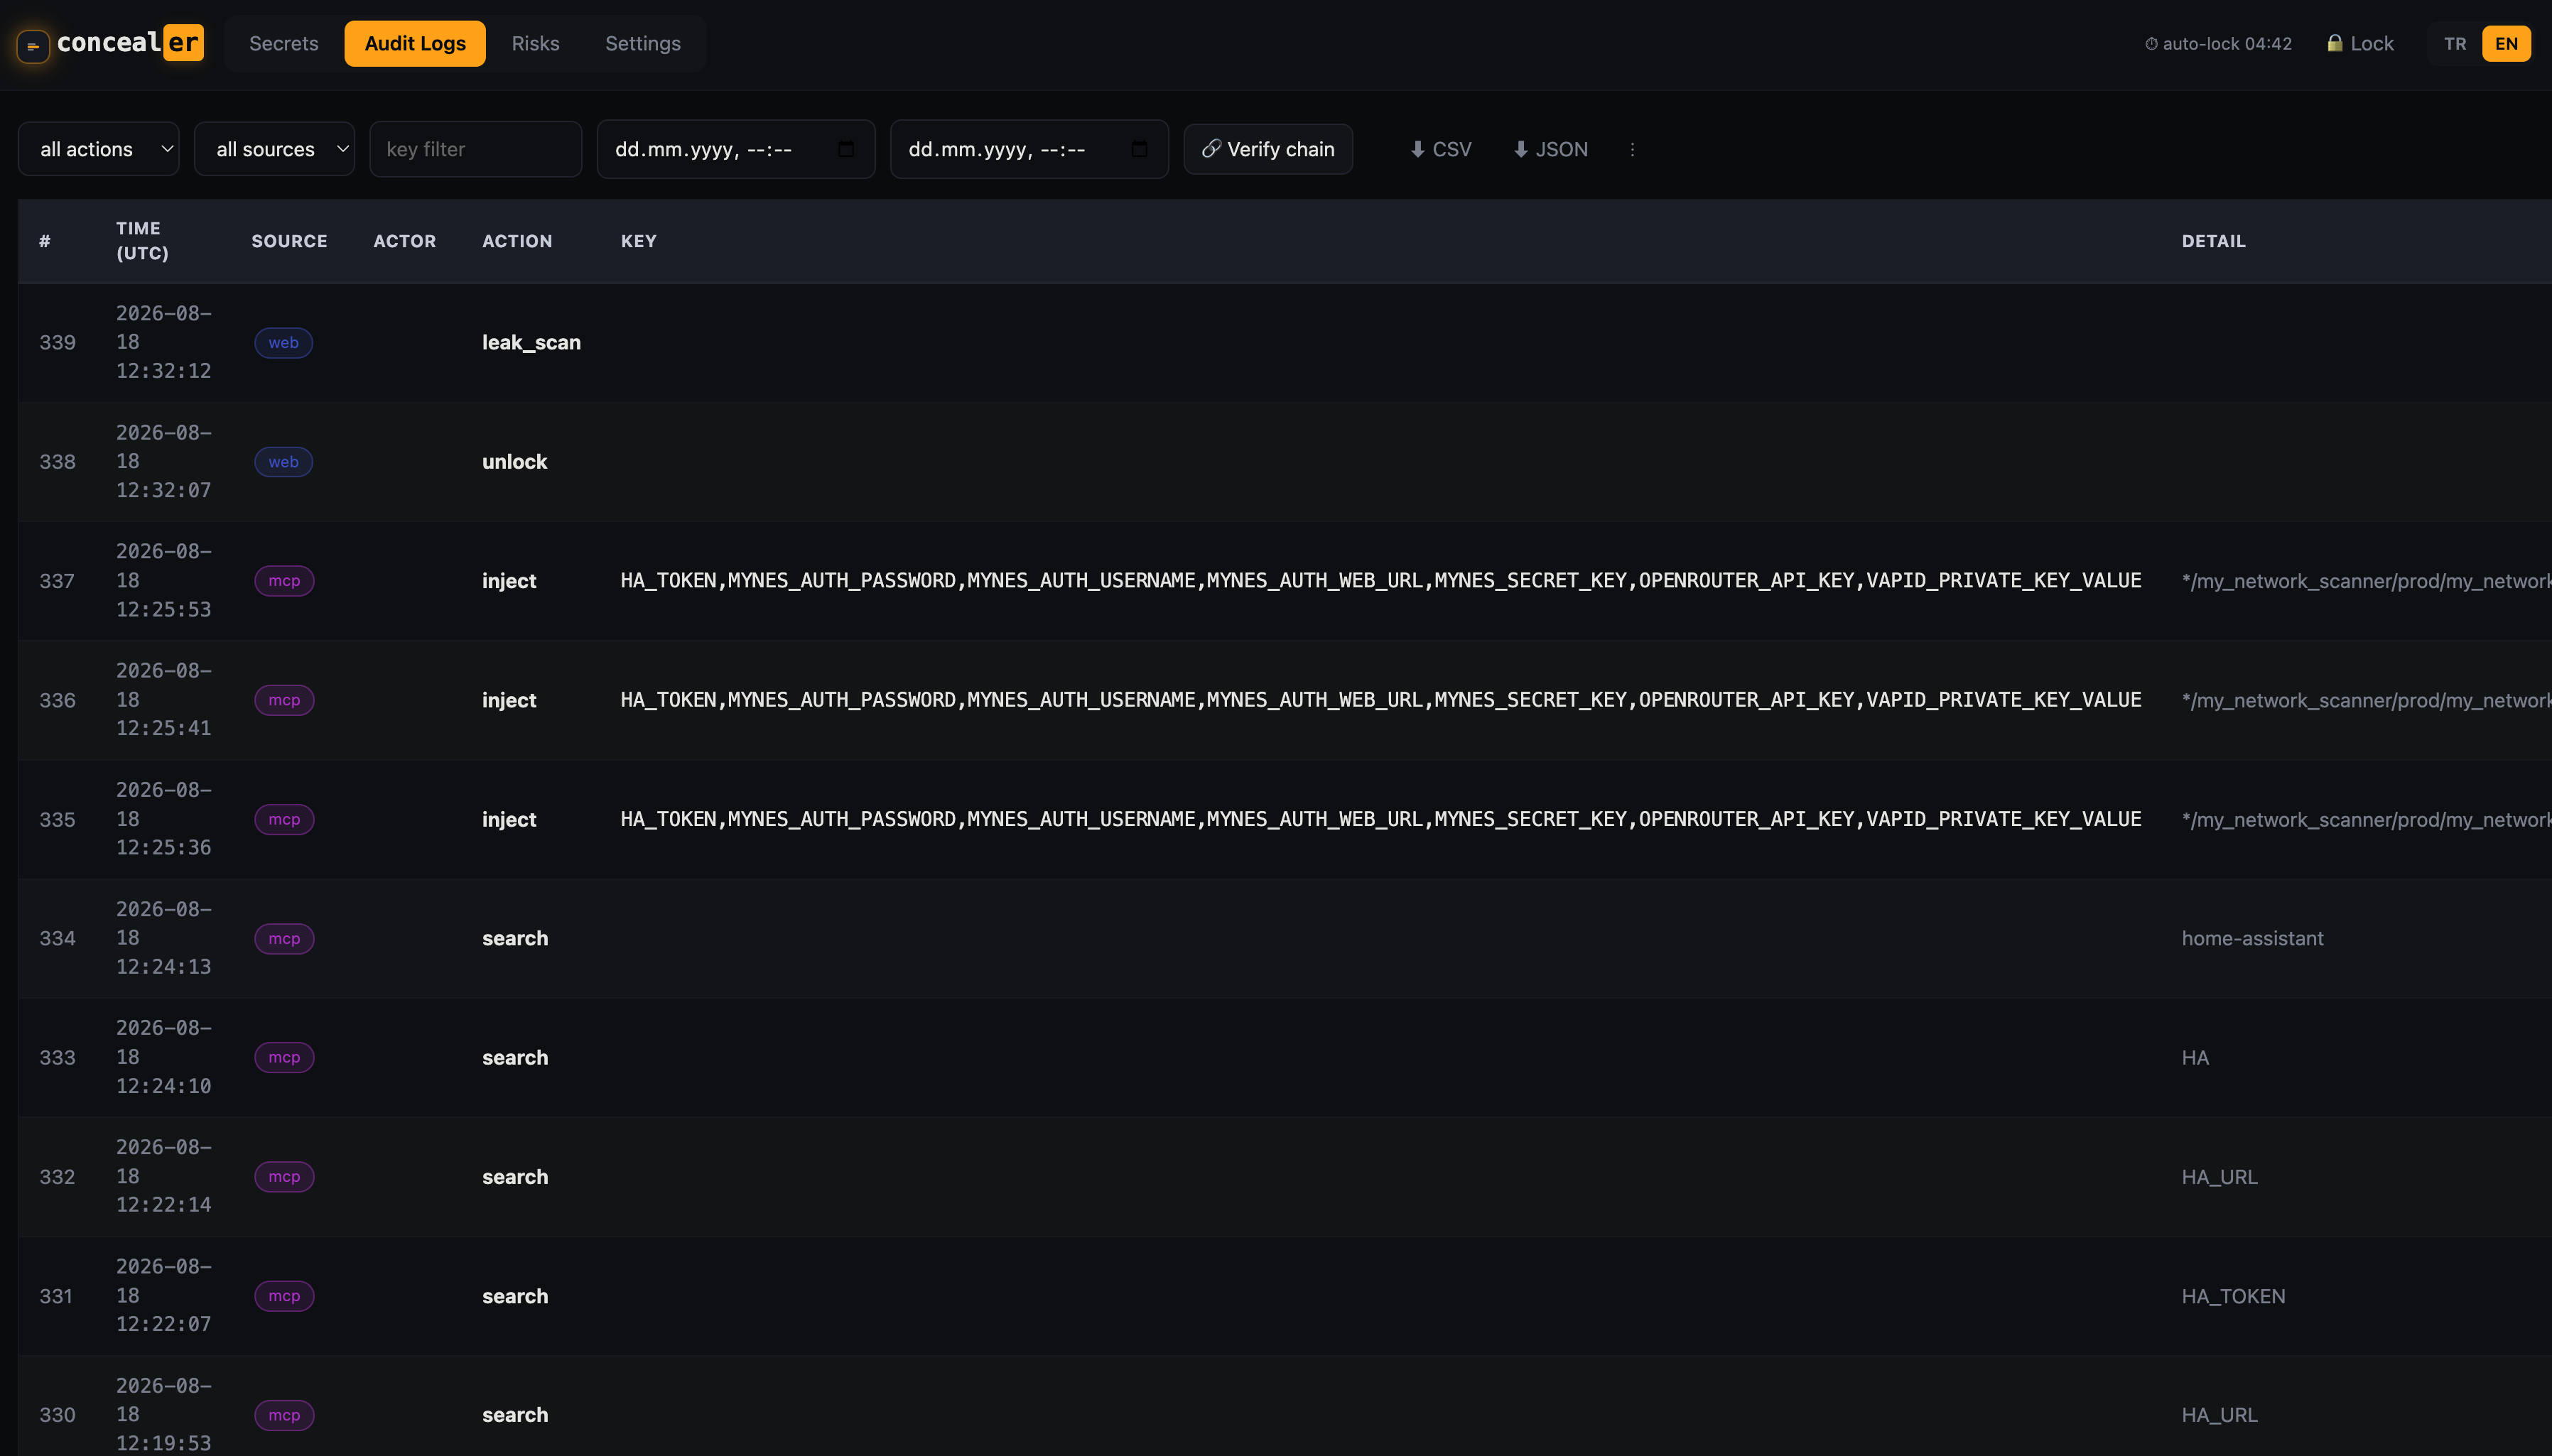Click HA detail in row 333
The image size is (2552, 1456).
2195,1057
